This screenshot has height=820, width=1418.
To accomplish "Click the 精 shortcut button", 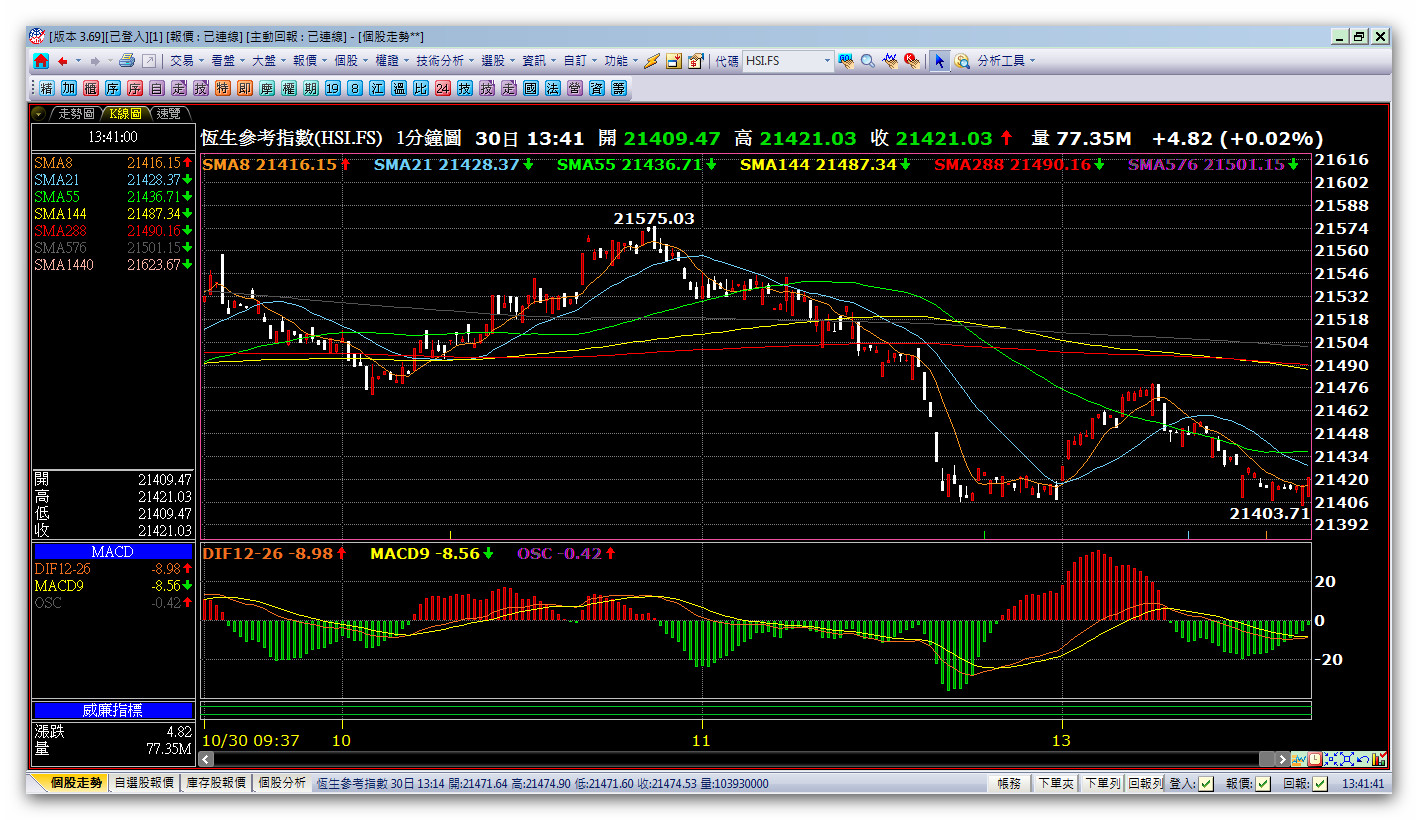I will [x=47, y=88].
